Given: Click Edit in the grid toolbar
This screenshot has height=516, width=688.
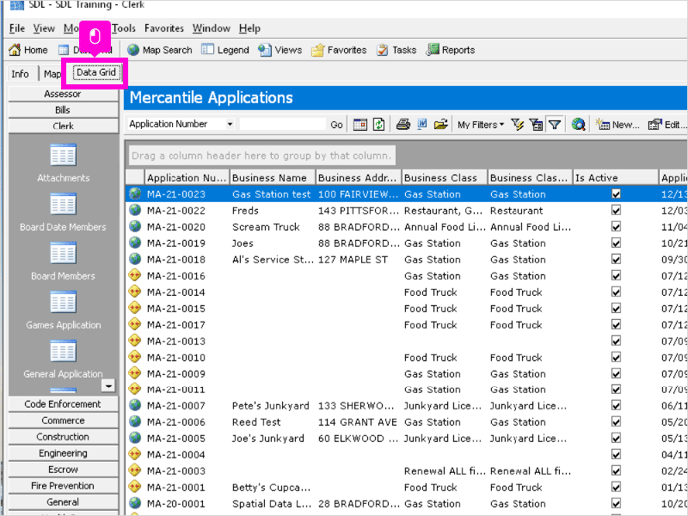Looking at the screenshot, I should point(666,125).
